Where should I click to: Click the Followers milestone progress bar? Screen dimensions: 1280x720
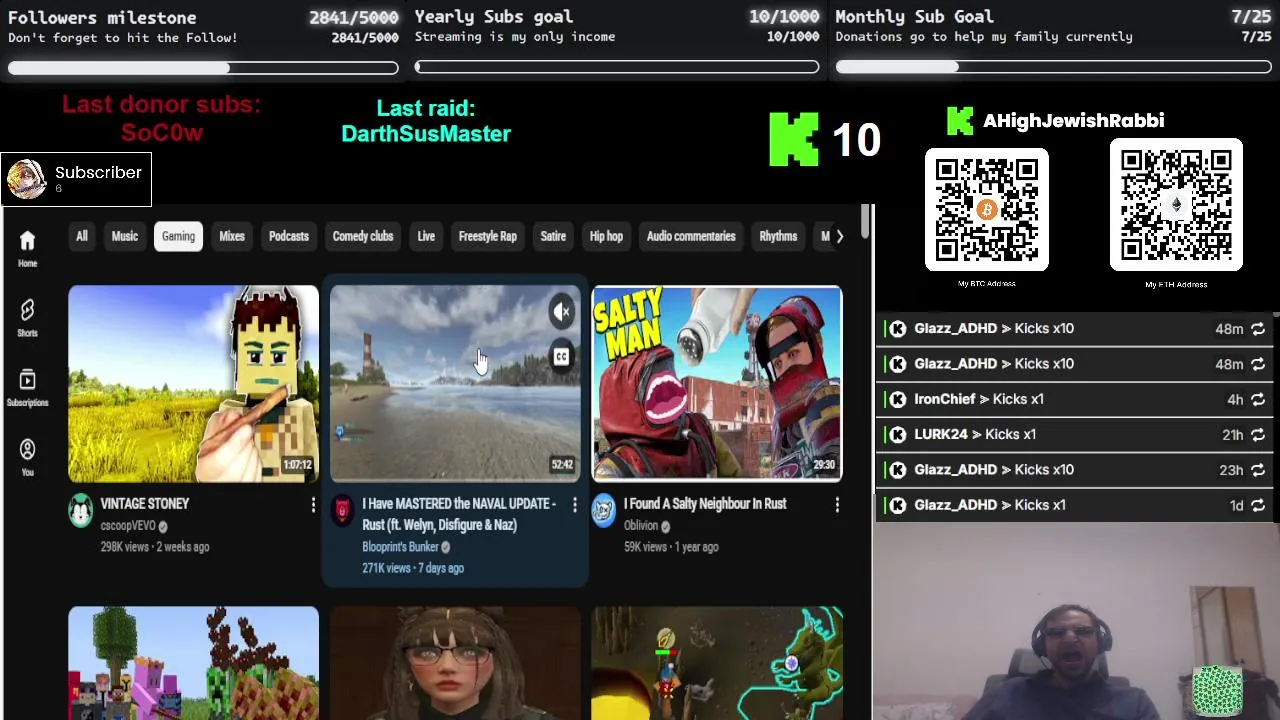point(203,68)
